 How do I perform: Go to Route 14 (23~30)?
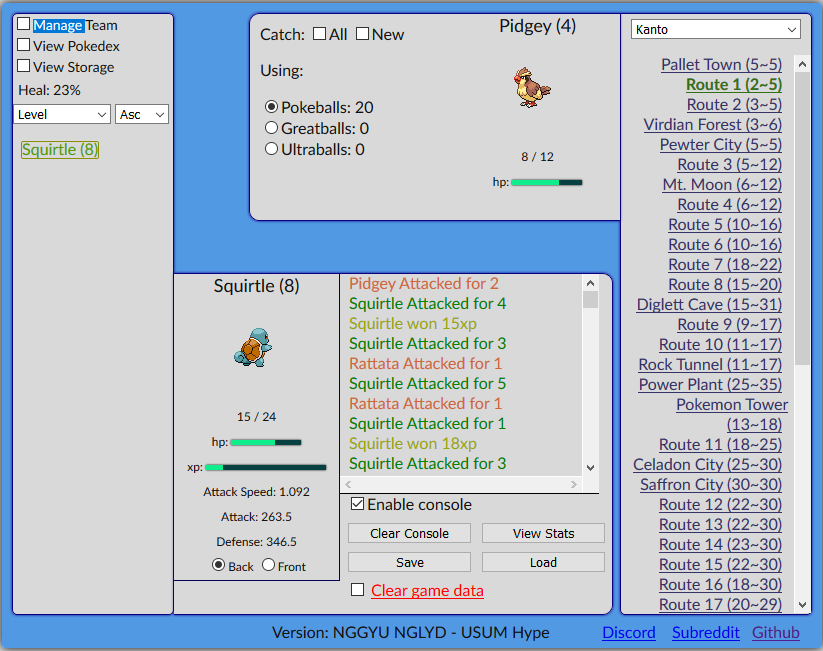tap(721, 544)
